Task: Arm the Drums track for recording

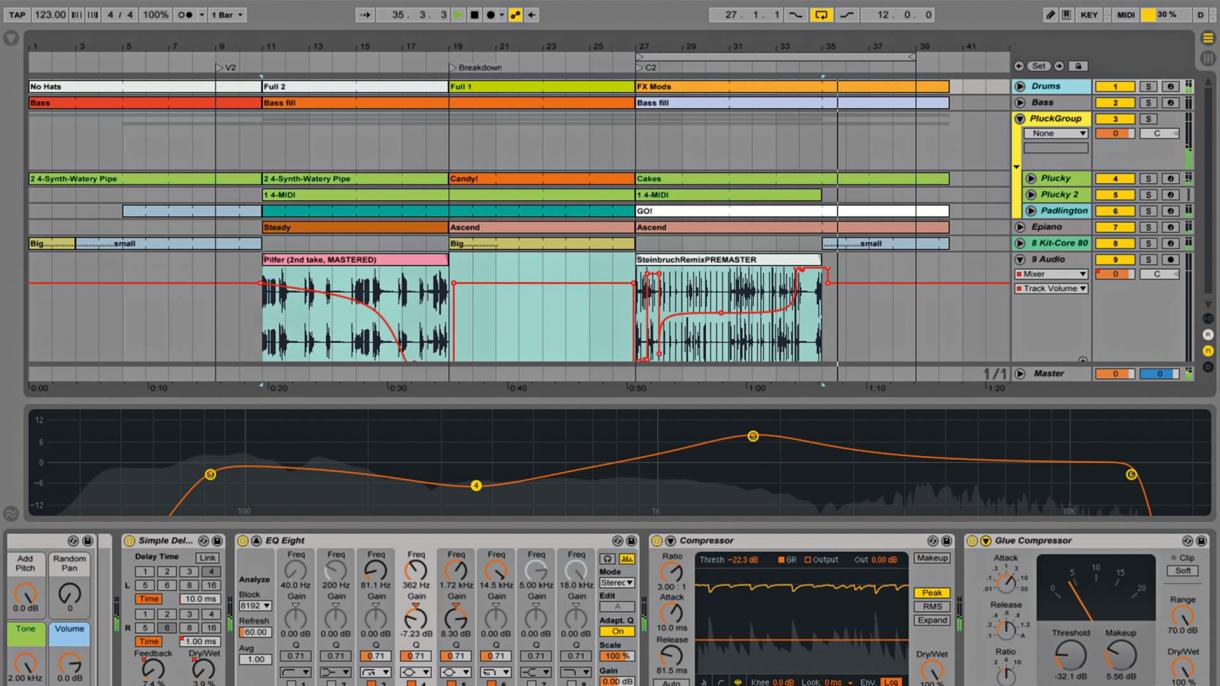Action: pyautogui.click(x=1169, y=87)
